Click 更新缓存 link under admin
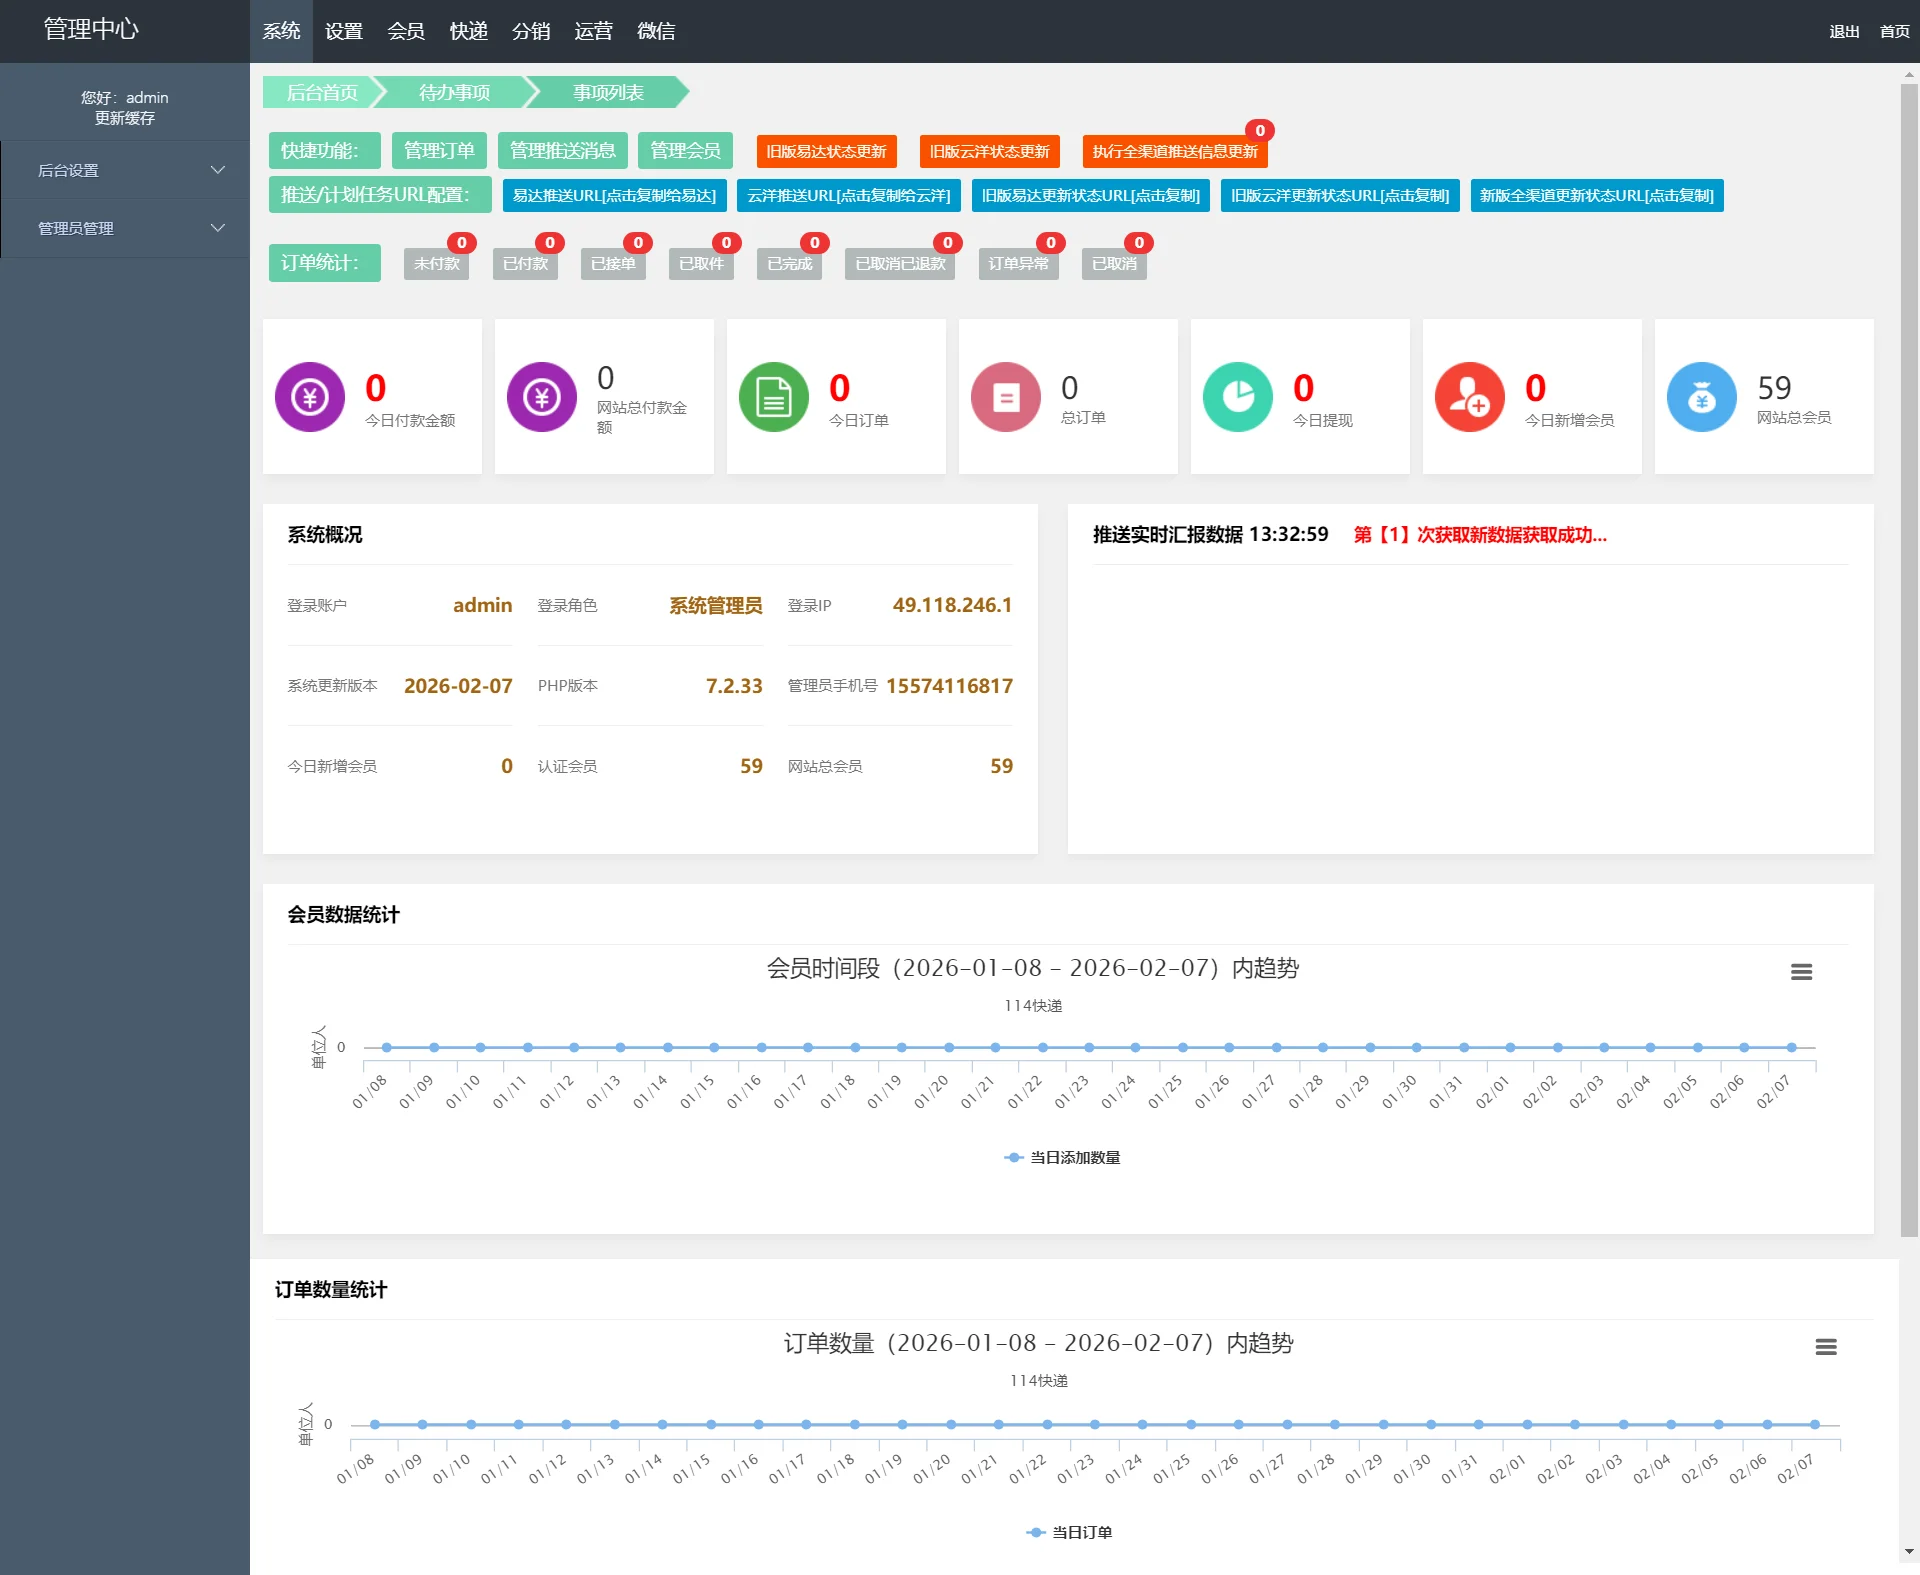This screenshot has height=1575, width=1920. (125, 118)
